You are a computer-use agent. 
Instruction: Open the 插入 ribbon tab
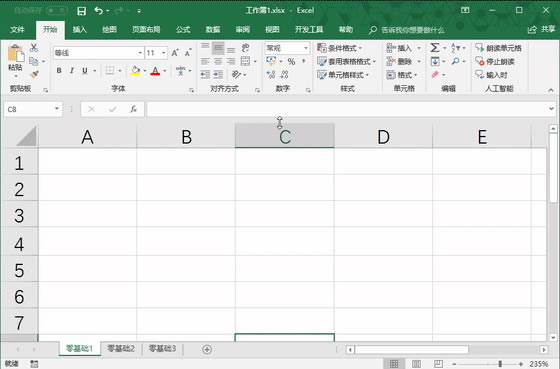(x=80, y=29)
